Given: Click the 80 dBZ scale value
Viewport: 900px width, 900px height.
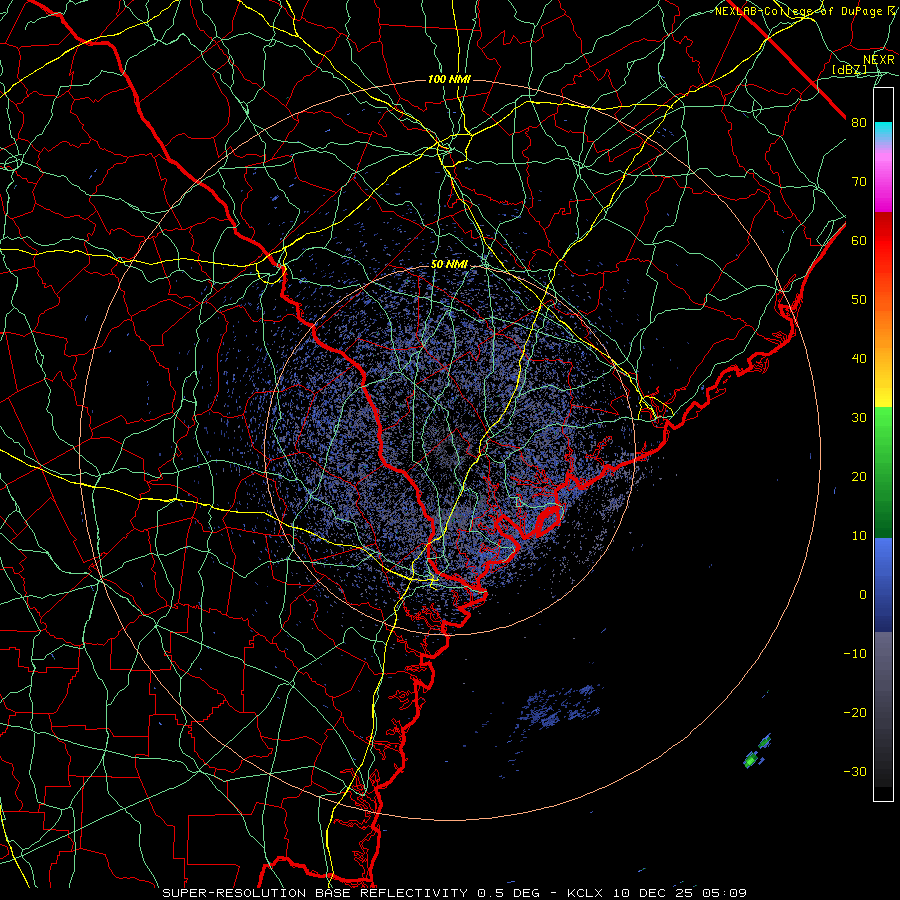Looking at the screenshot, I should 859,122.
